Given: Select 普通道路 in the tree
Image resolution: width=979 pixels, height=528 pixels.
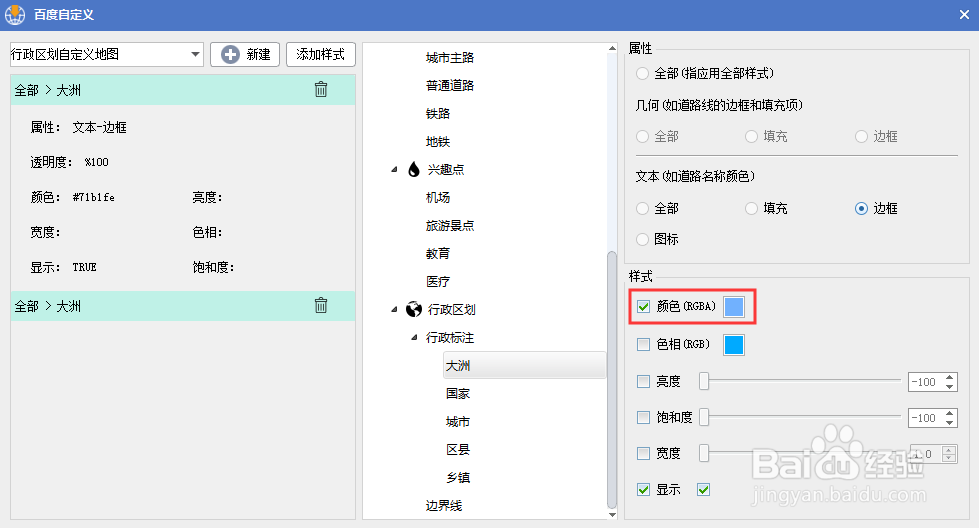Looking at the screenshot, I should click(450, 86).
